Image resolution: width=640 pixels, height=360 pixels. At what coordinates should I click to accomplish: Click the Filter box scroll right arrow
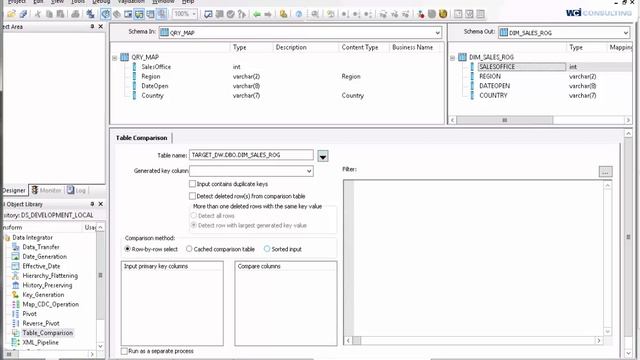[599, 340]
